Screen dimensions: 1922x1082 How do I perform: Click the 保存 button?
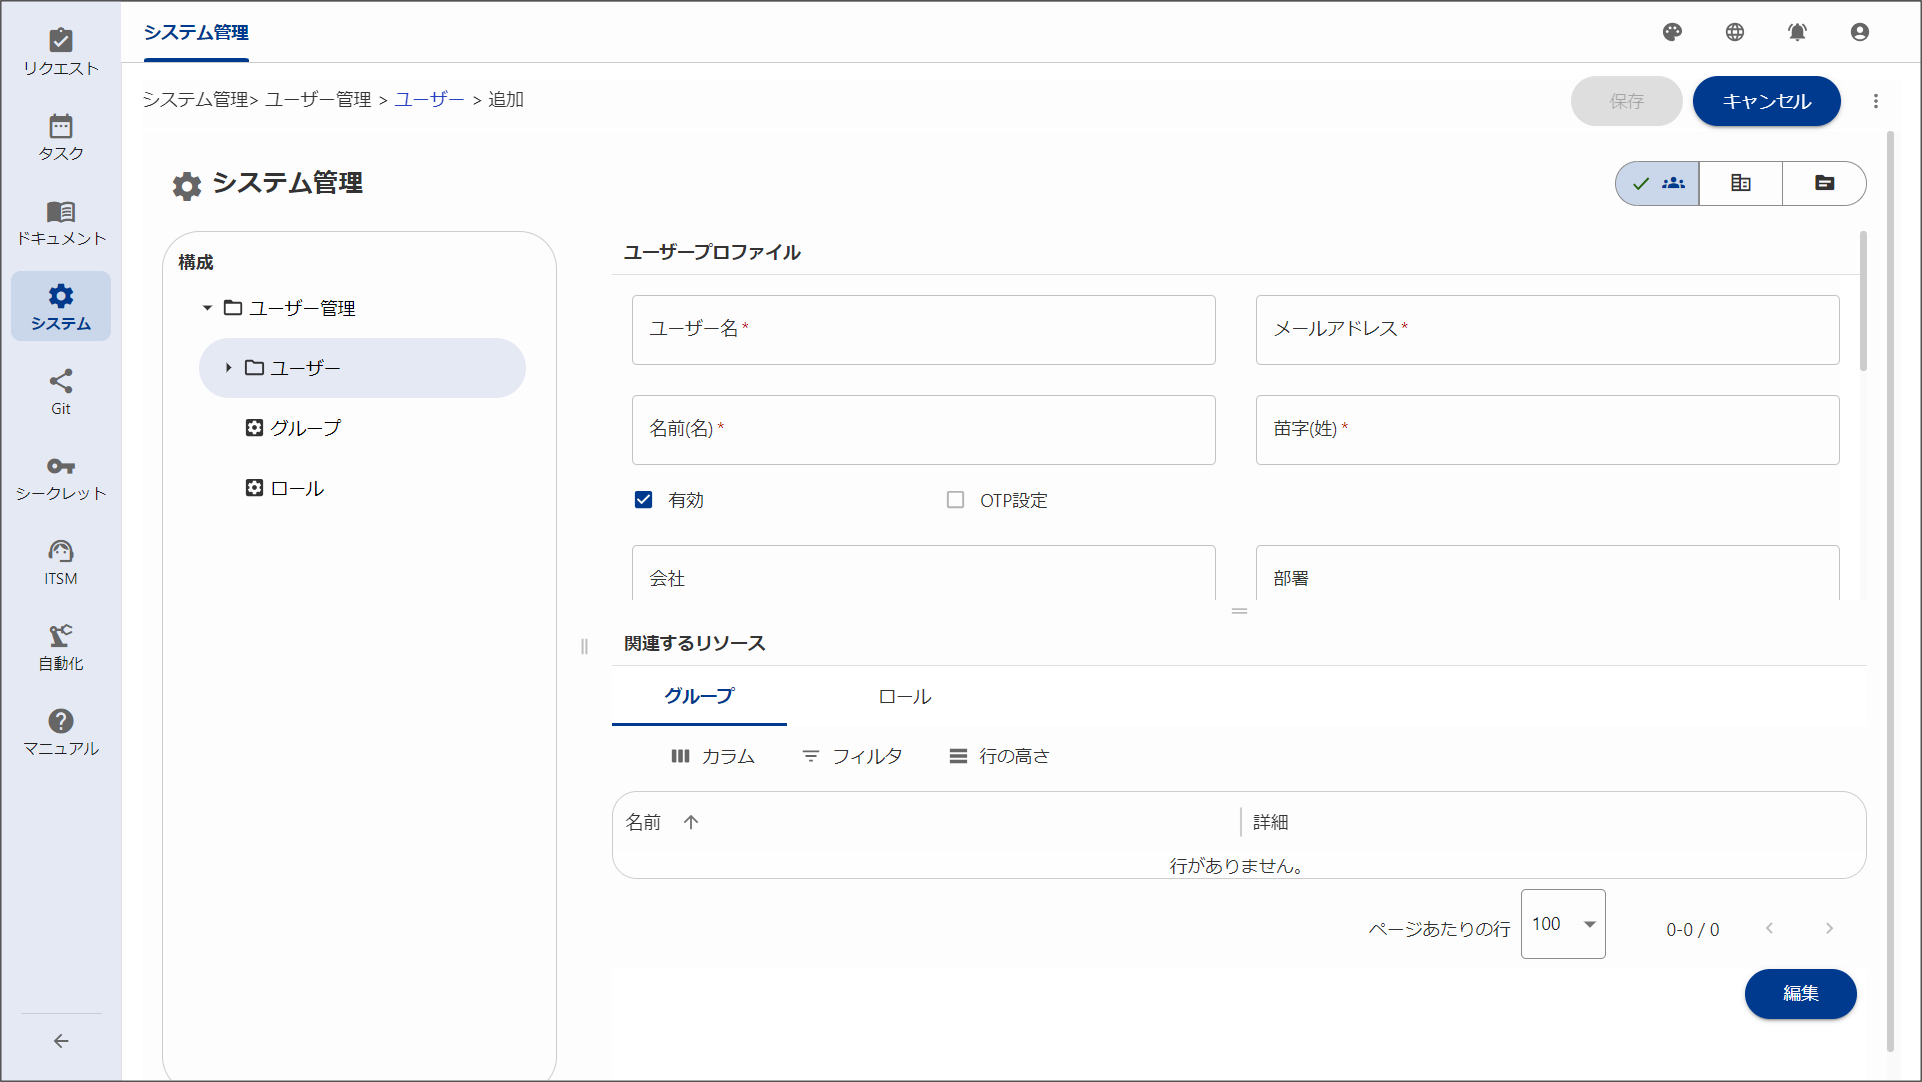[1626, 101]
